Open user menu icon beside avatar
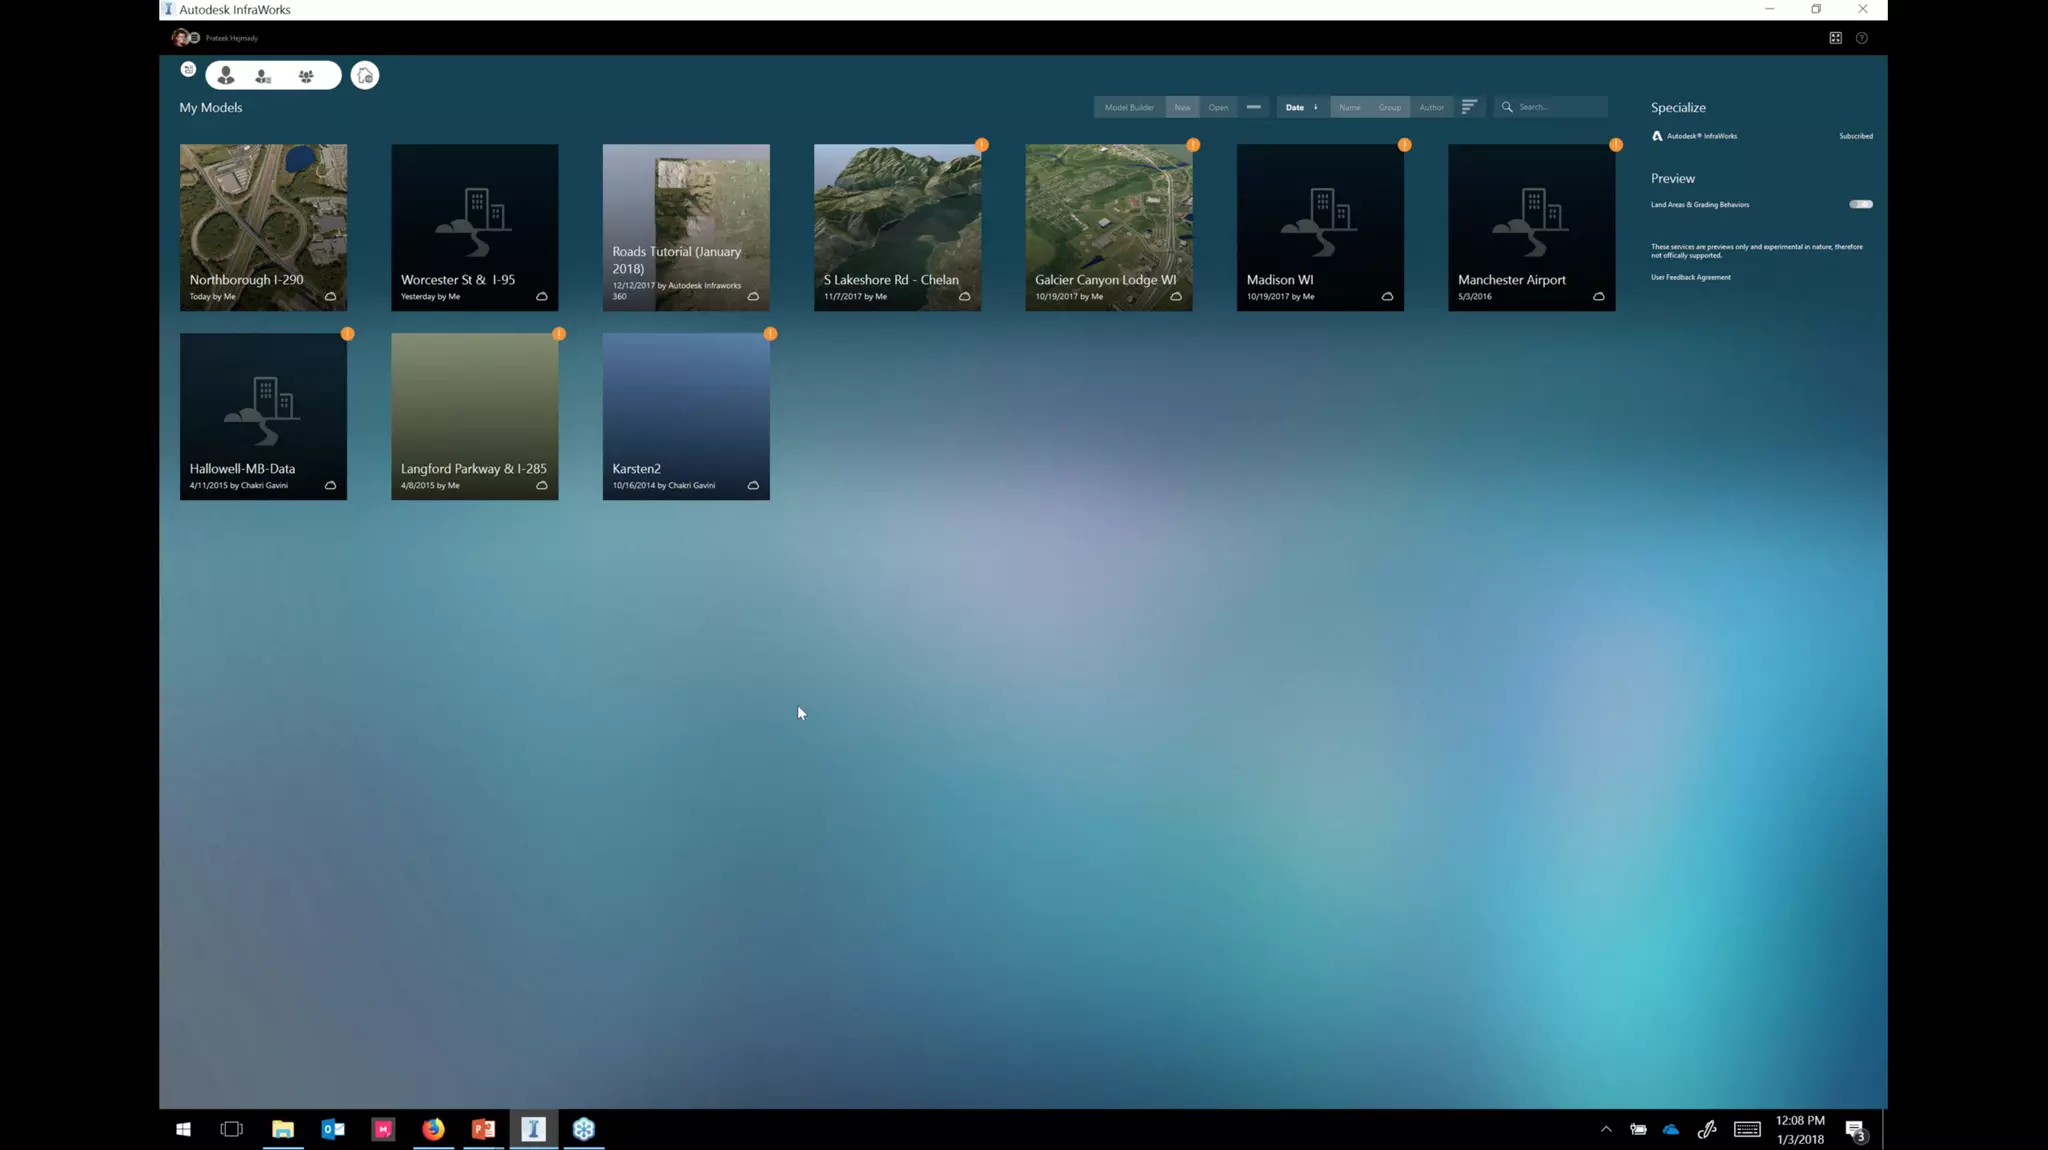This screenshot has height=1150, width=2048. coord(195,38)
